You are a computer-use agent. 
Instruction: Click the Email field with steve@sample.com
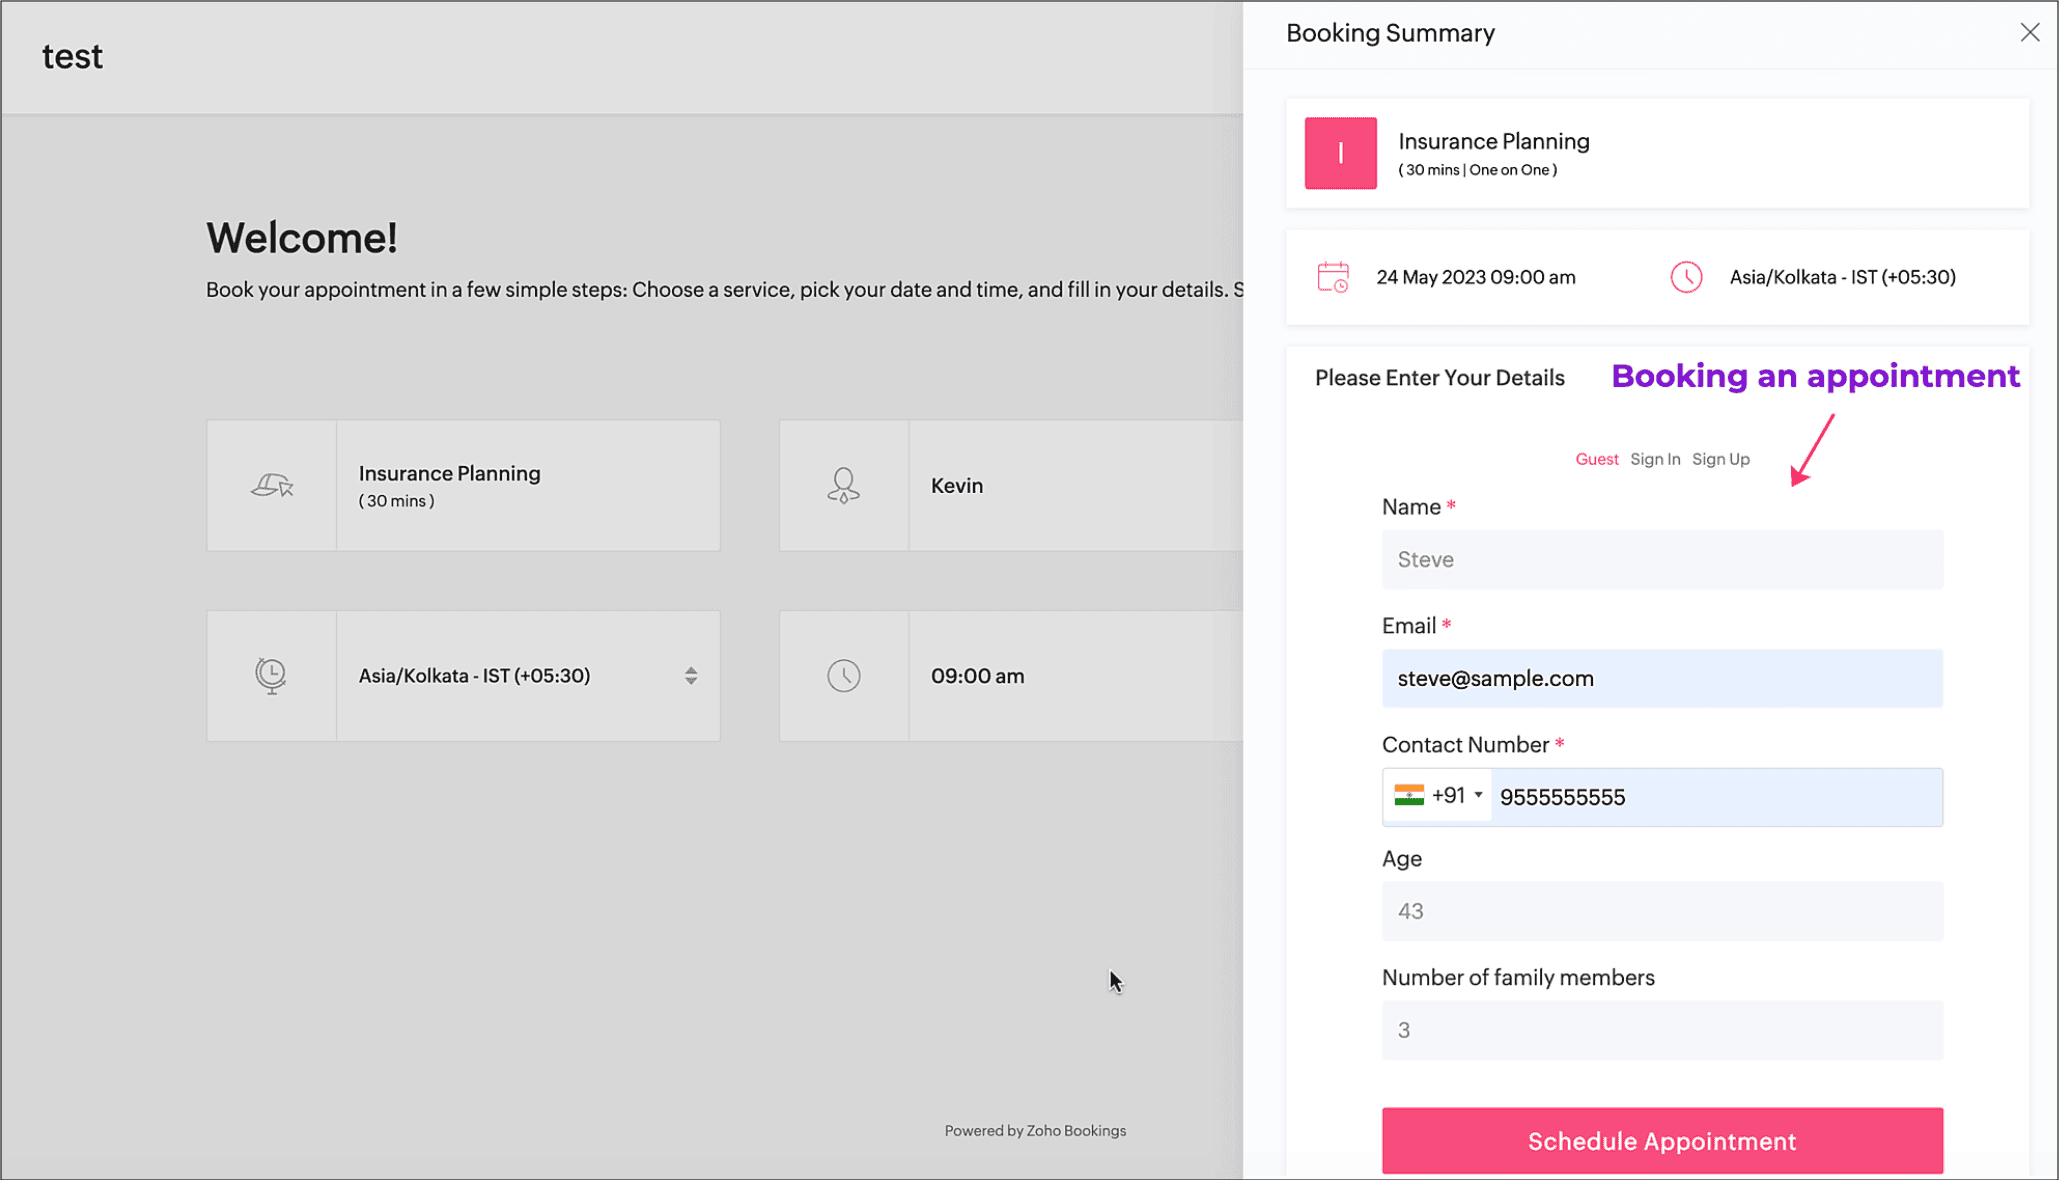click(1661, 679)
